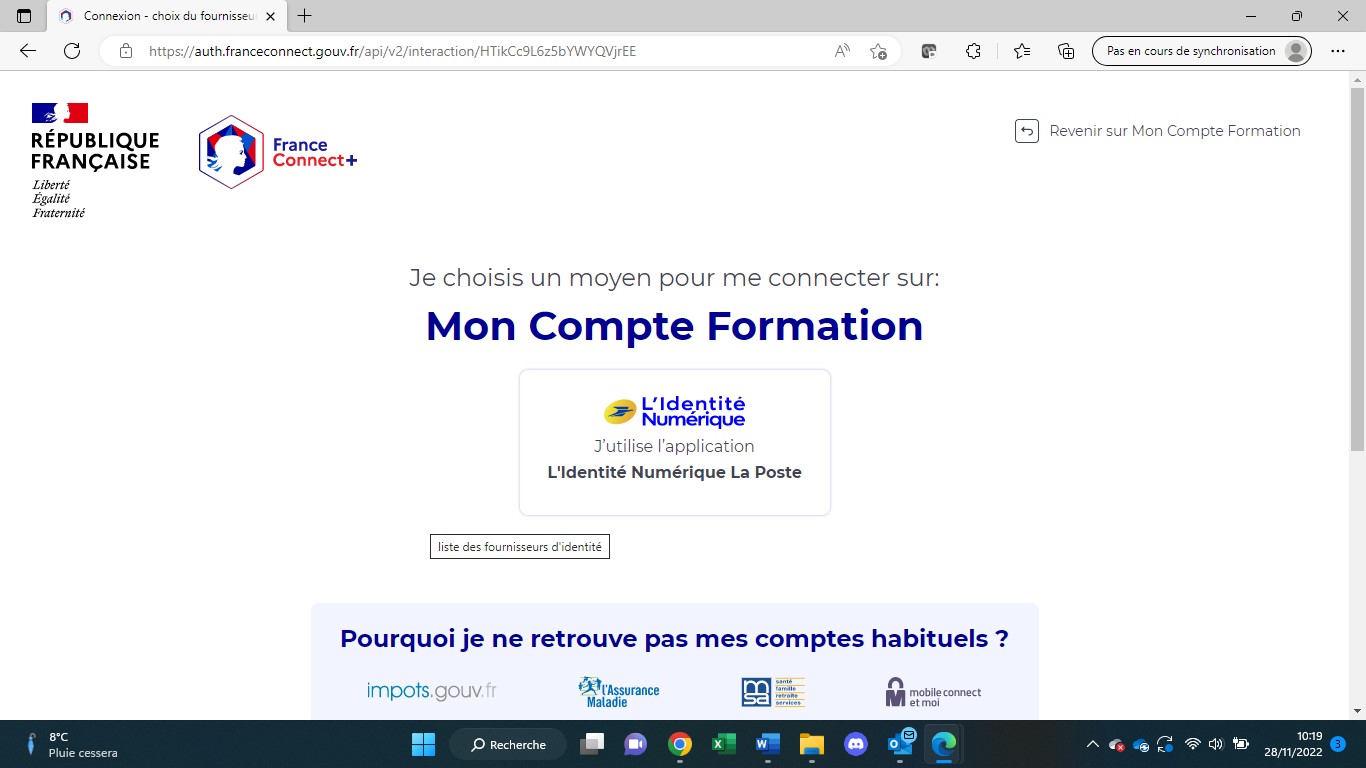
Task: Open Outlook from taskbar
Action: (x=900, y=744)
